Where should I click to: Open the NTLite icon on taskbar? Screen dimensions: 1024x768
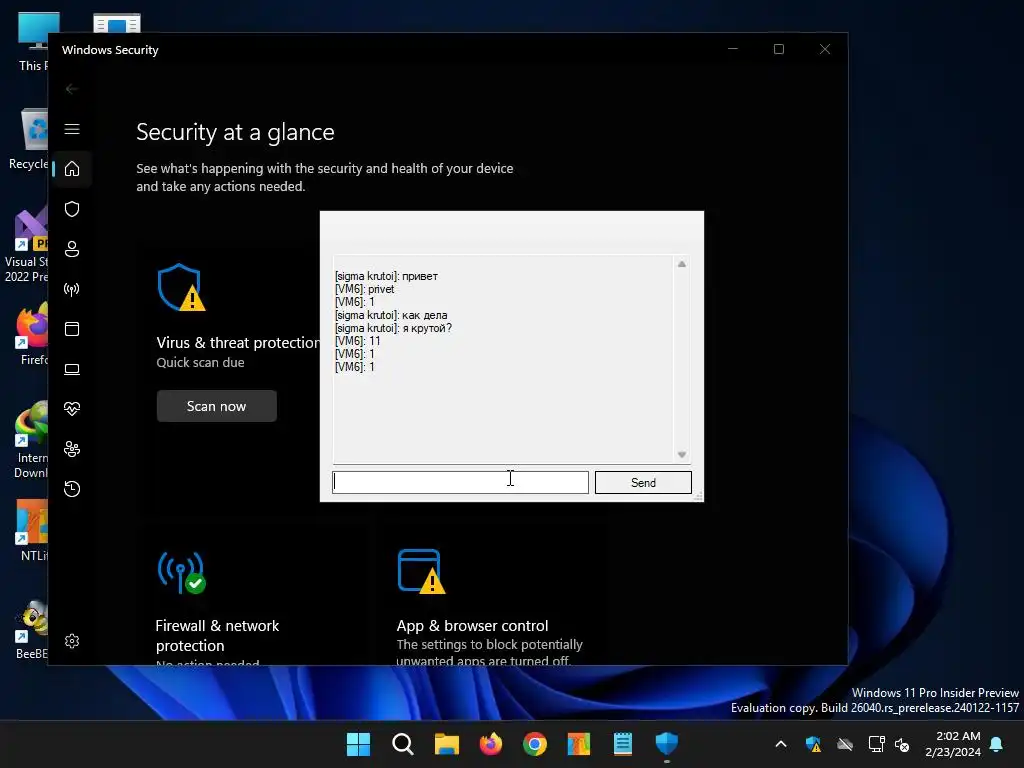pyautogui.click(x=579, y=744)
